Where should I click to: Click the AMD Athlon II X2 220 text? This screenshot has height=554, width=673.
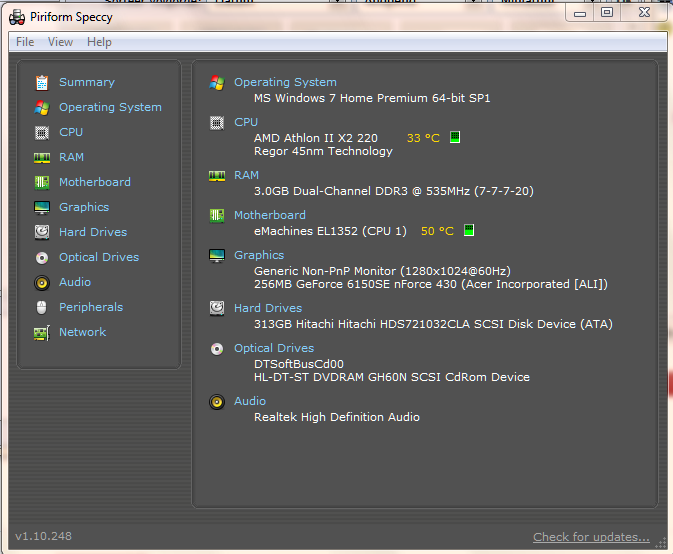click(315, 138)
